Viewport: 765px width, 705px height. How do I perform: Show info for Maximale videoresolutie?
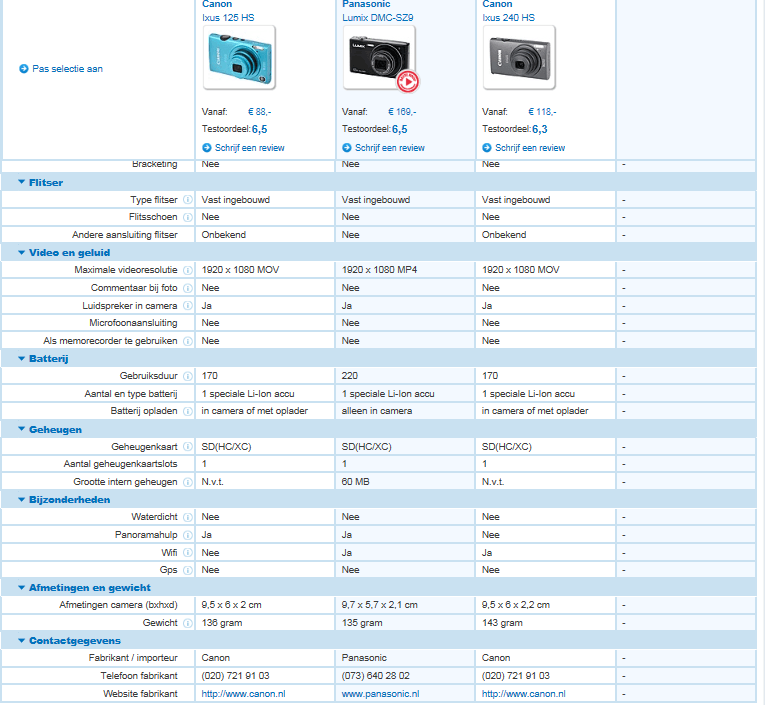[x=187, y=270]
